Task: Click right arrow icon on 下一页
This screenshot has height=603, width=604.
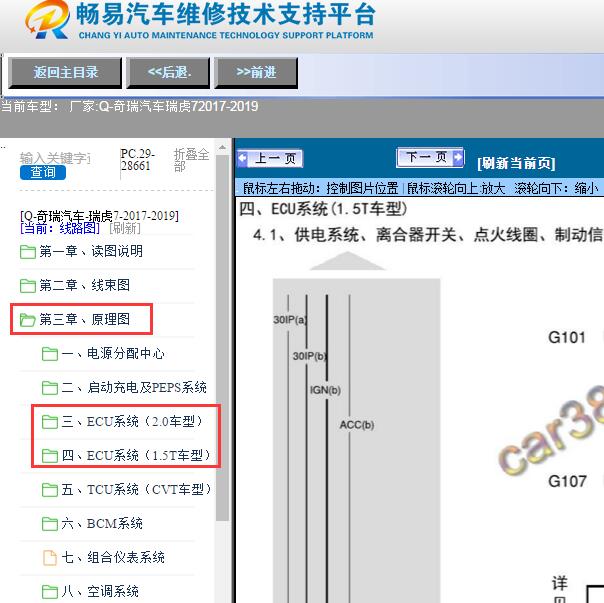Action: (458, 157)
